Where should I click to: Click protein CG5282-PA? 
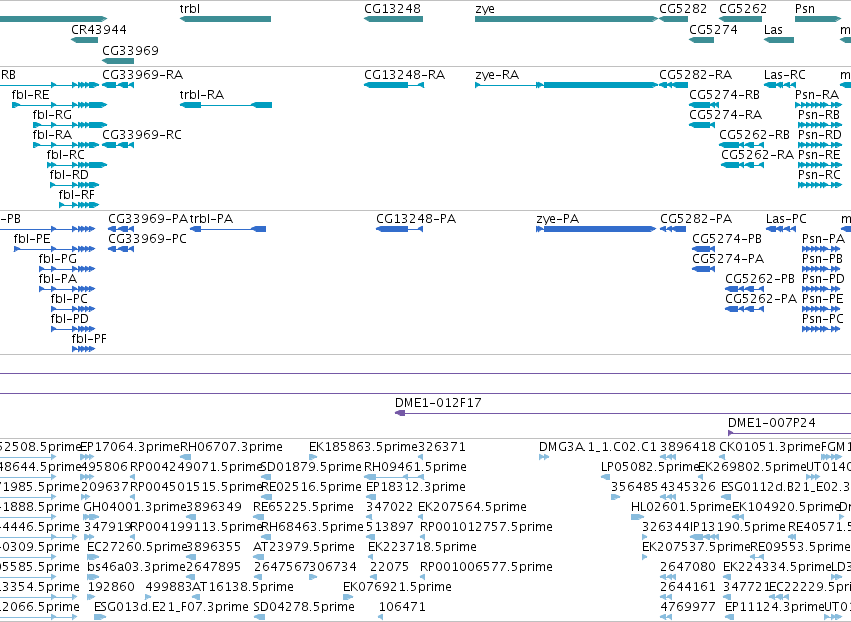(673, 229)
